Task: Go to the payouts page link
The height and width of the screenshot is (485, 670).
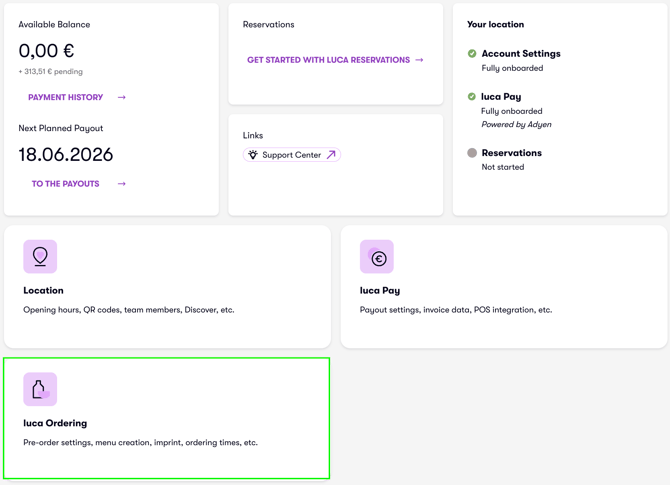Action: pos(65,184)
